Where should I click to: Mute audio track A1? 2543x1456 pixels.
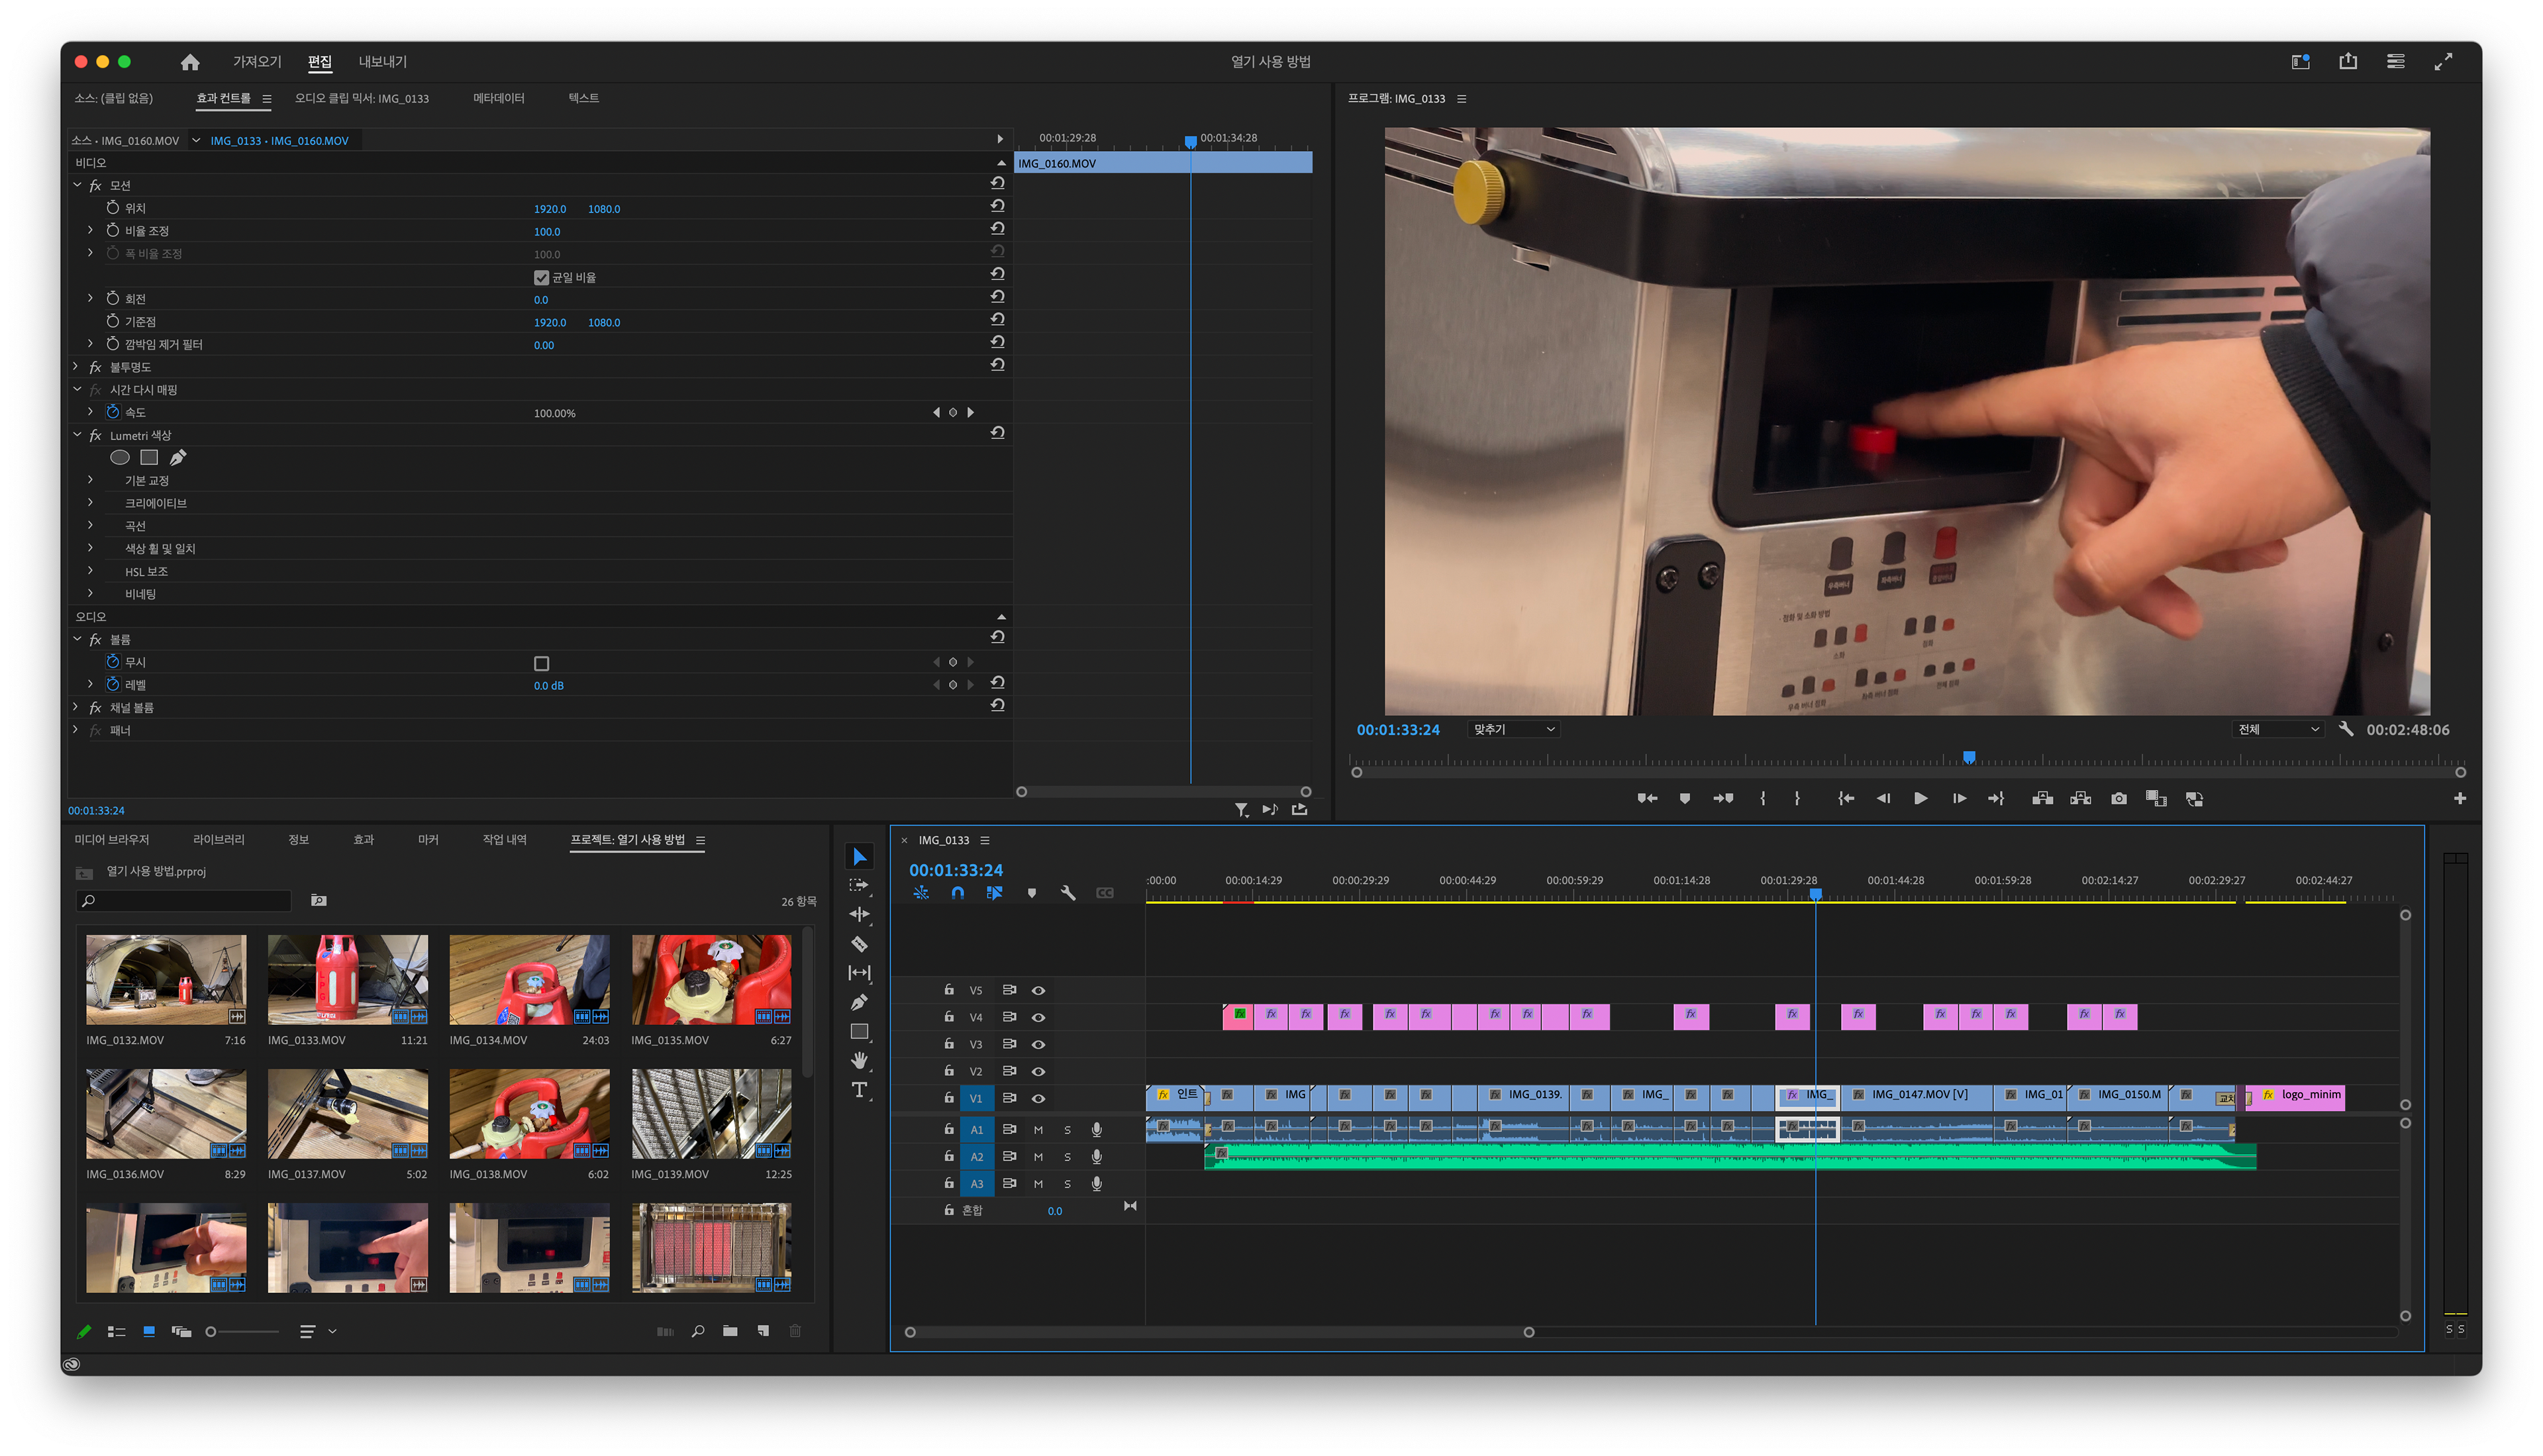(x=1038, y=1130)
